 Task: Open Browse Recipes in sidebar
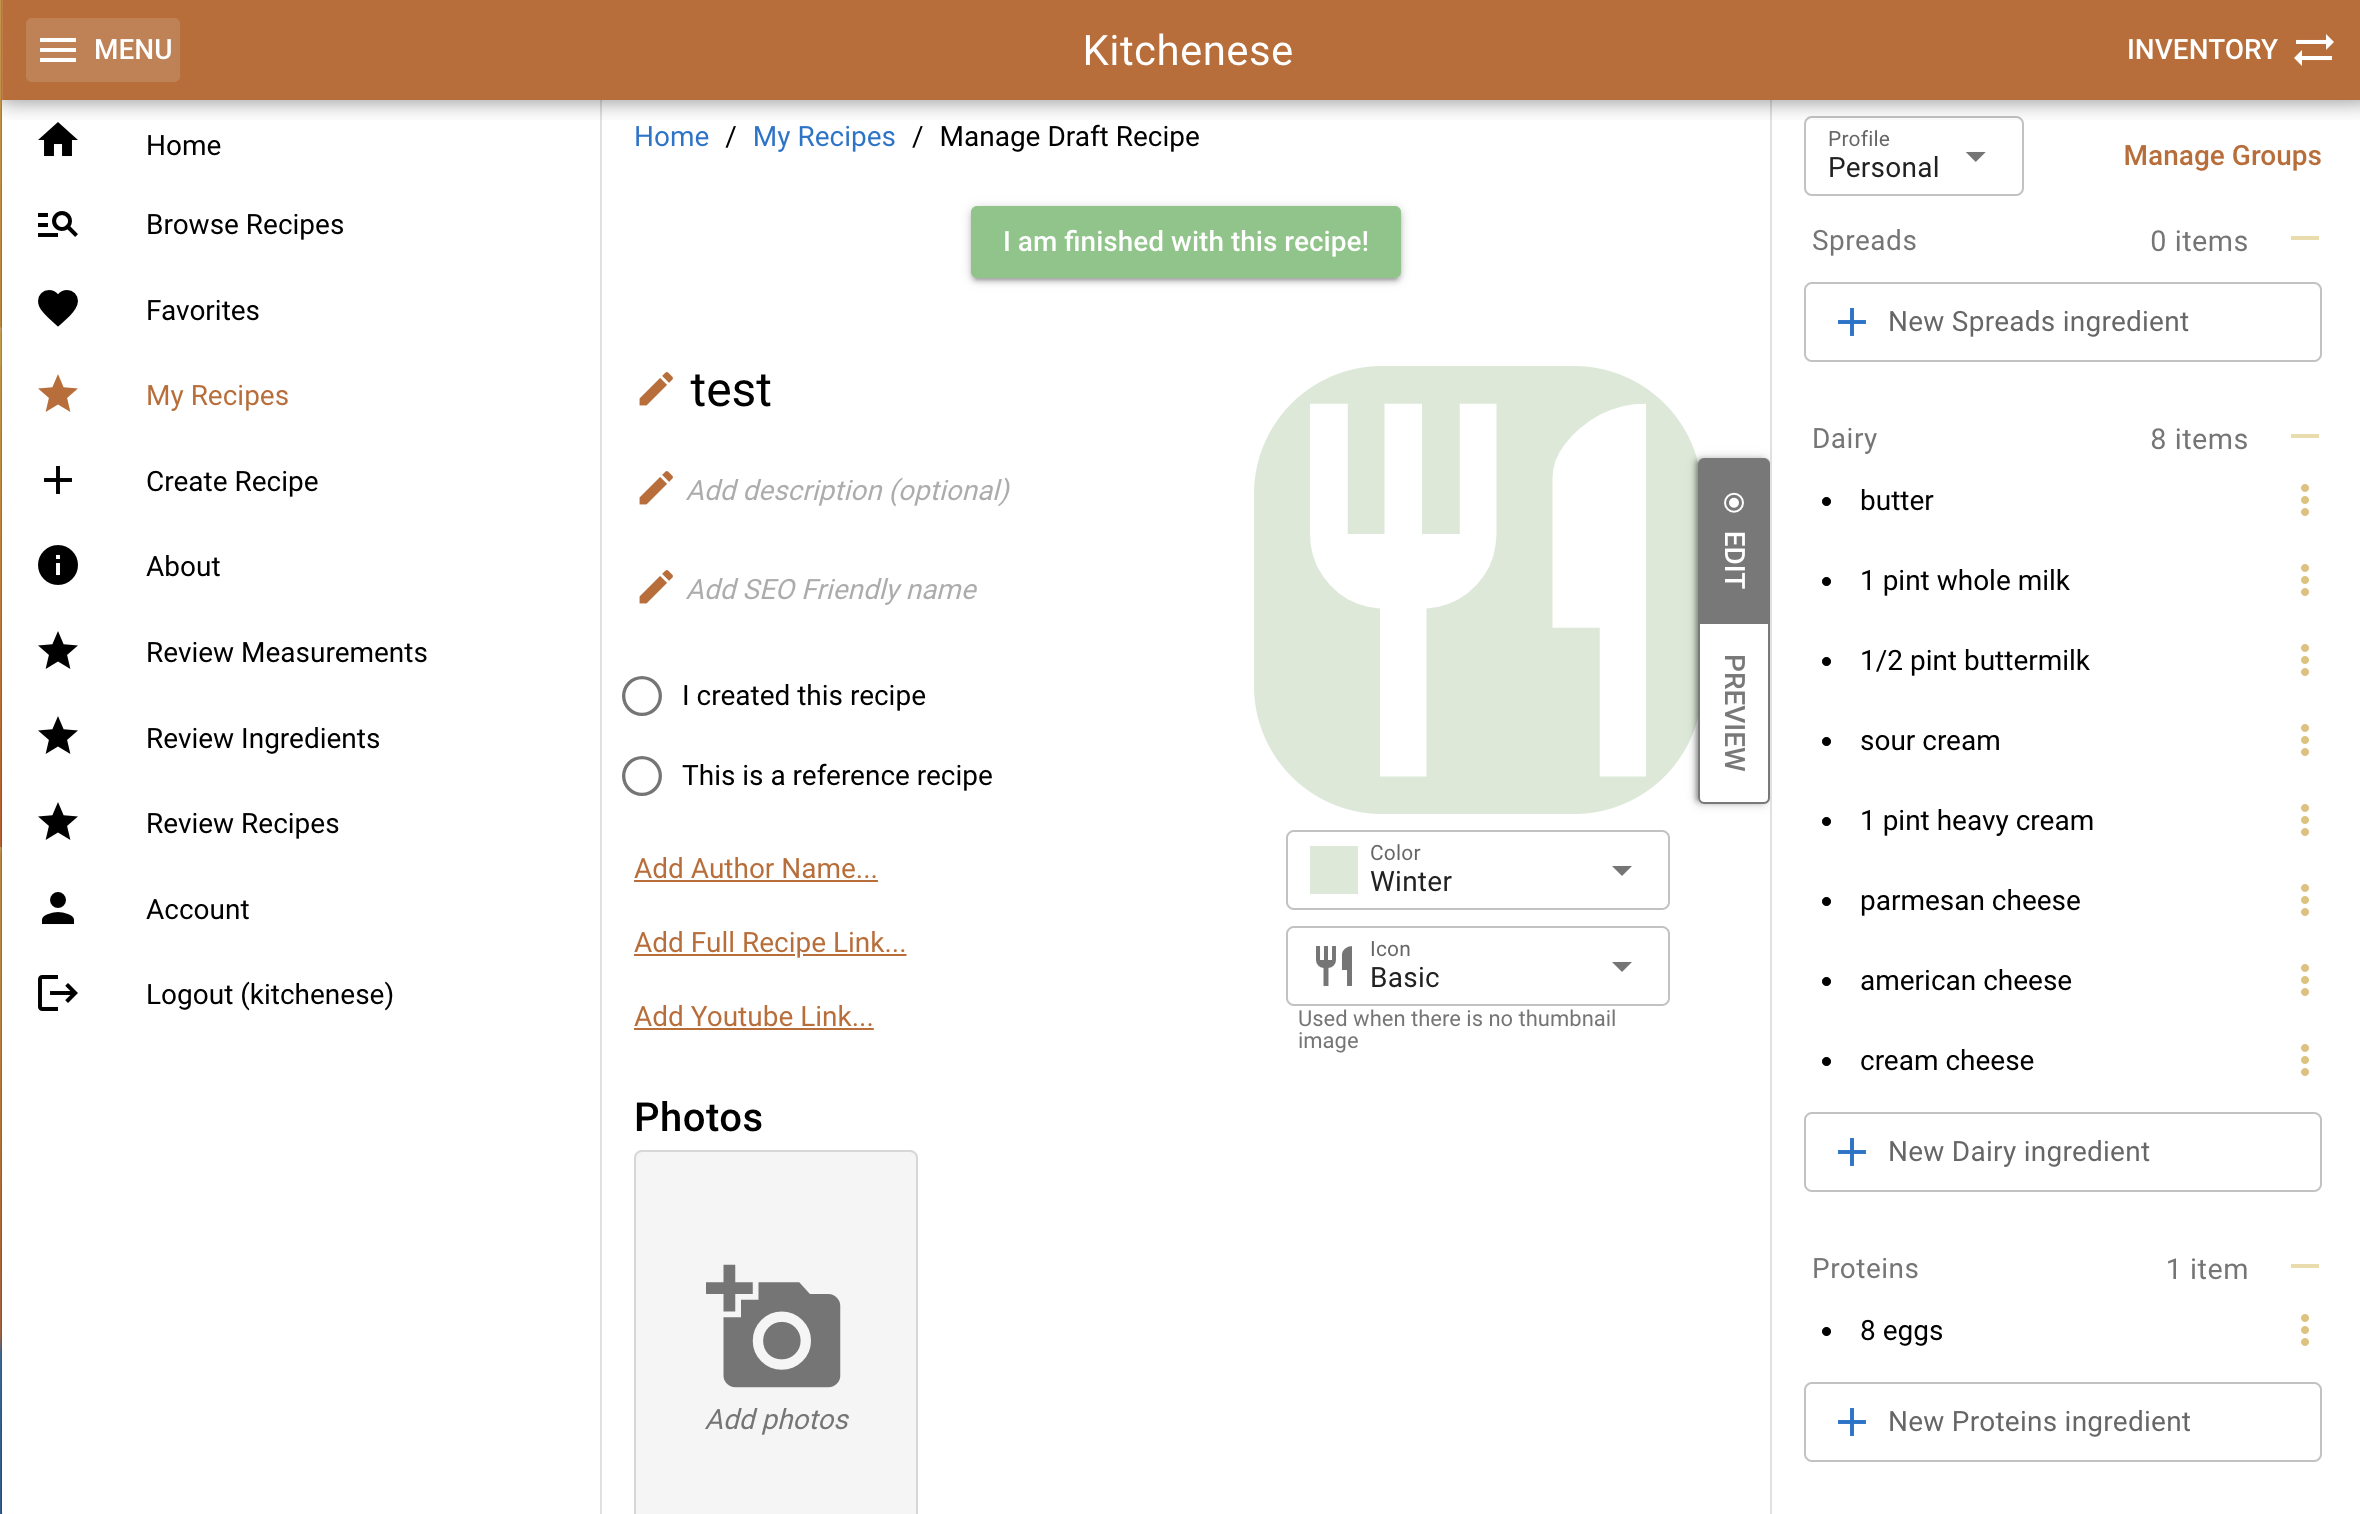[x=245, y=225]
